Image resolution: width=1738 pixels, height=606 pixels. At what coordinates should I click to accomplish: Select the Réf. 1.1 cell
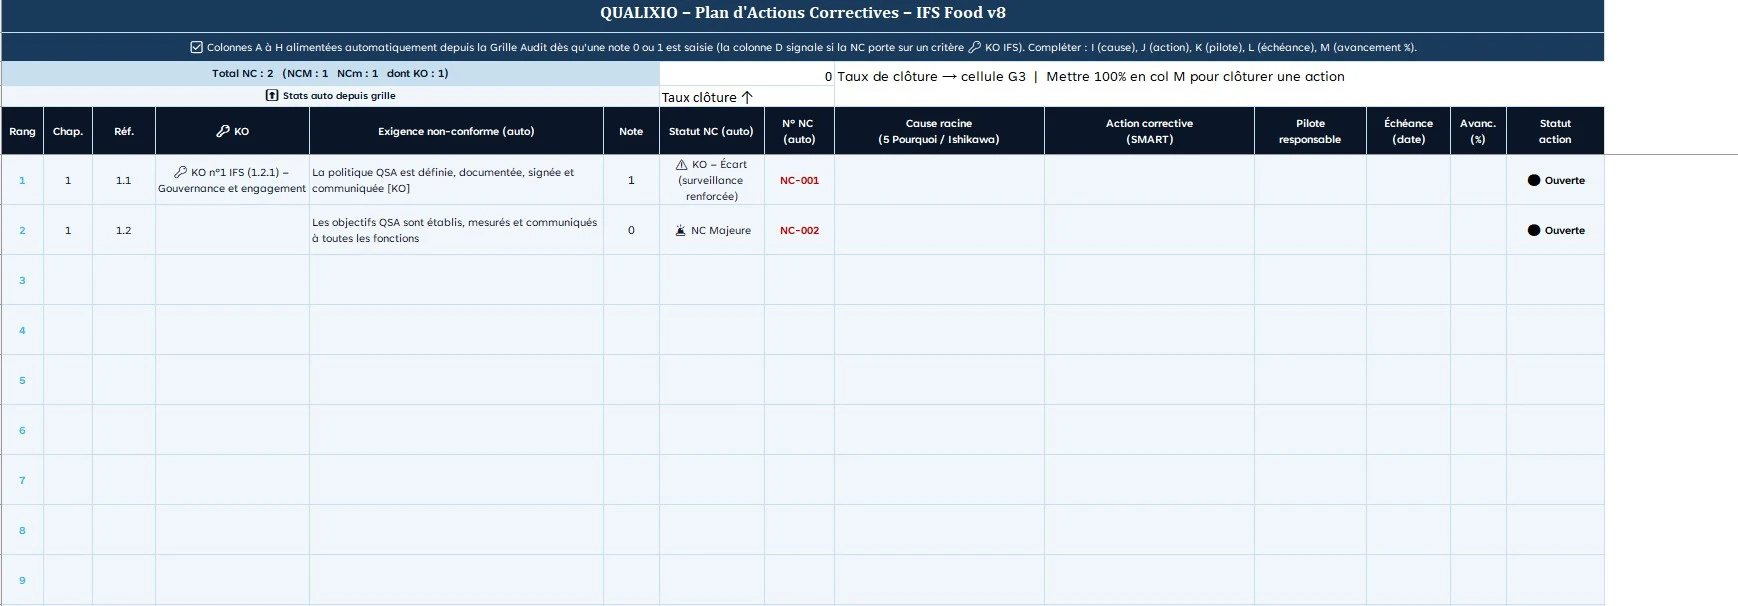coord(124,180)
